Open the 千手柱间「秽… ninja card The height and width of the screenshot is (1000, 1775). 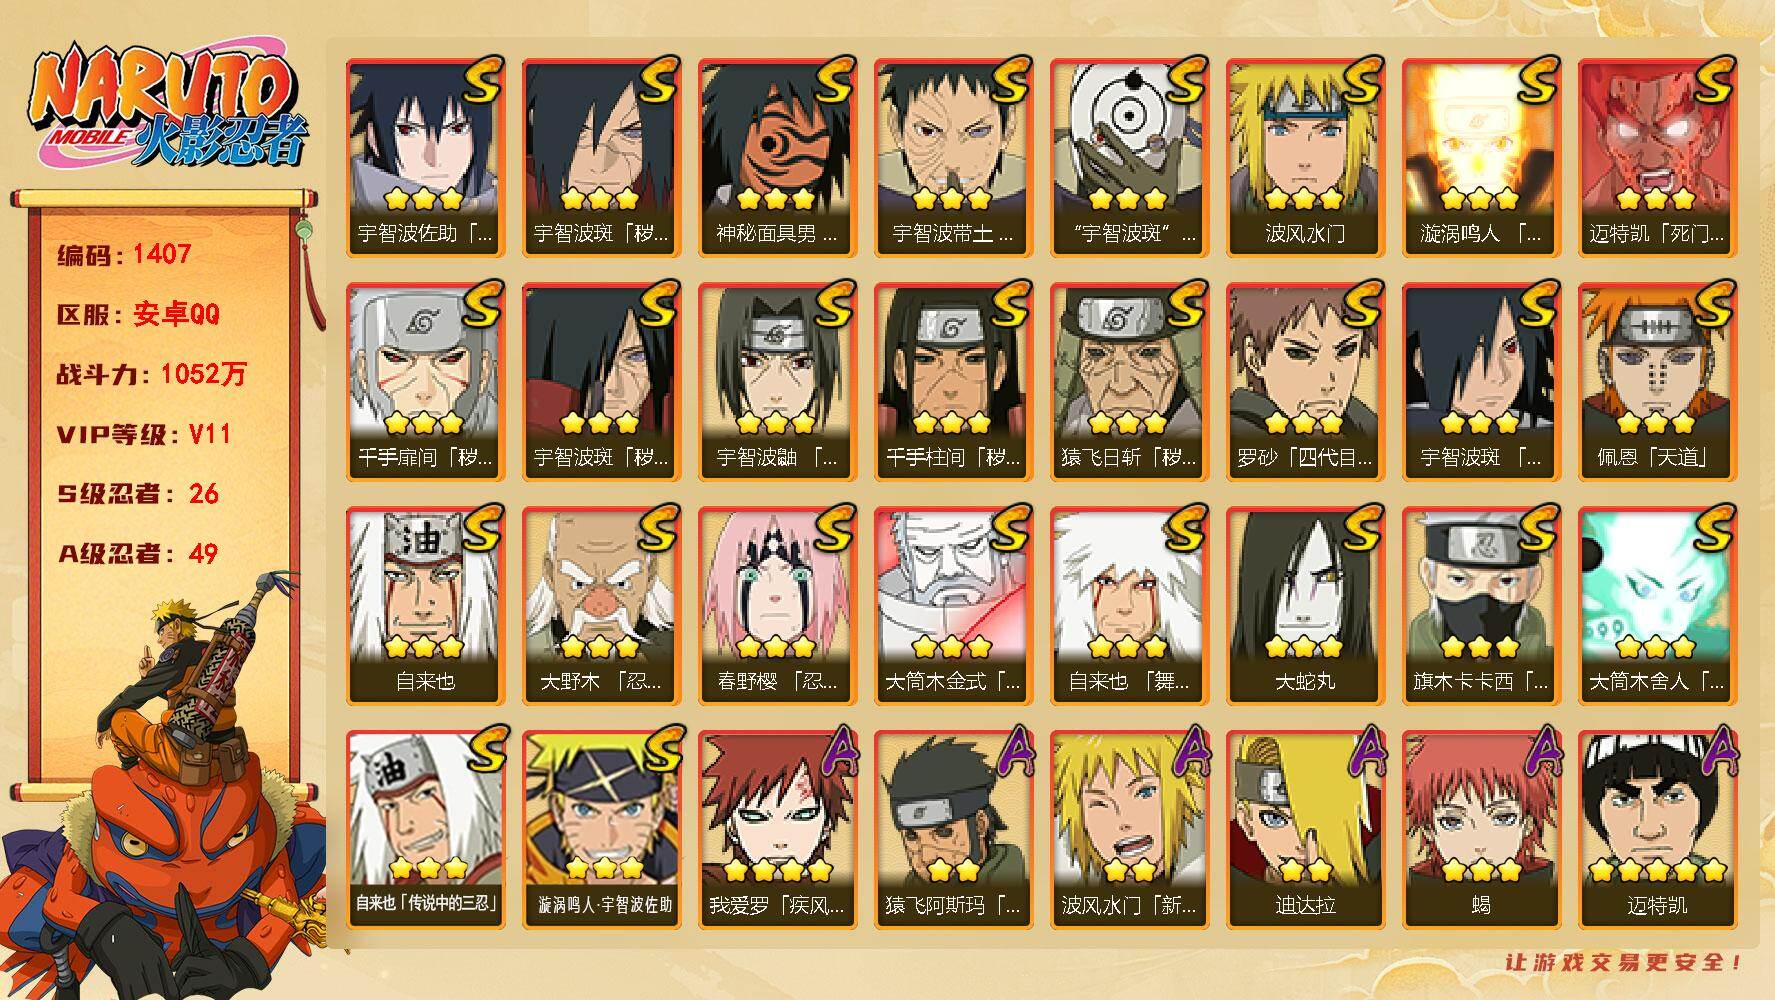pyautogui.click(x=953, y=382)
